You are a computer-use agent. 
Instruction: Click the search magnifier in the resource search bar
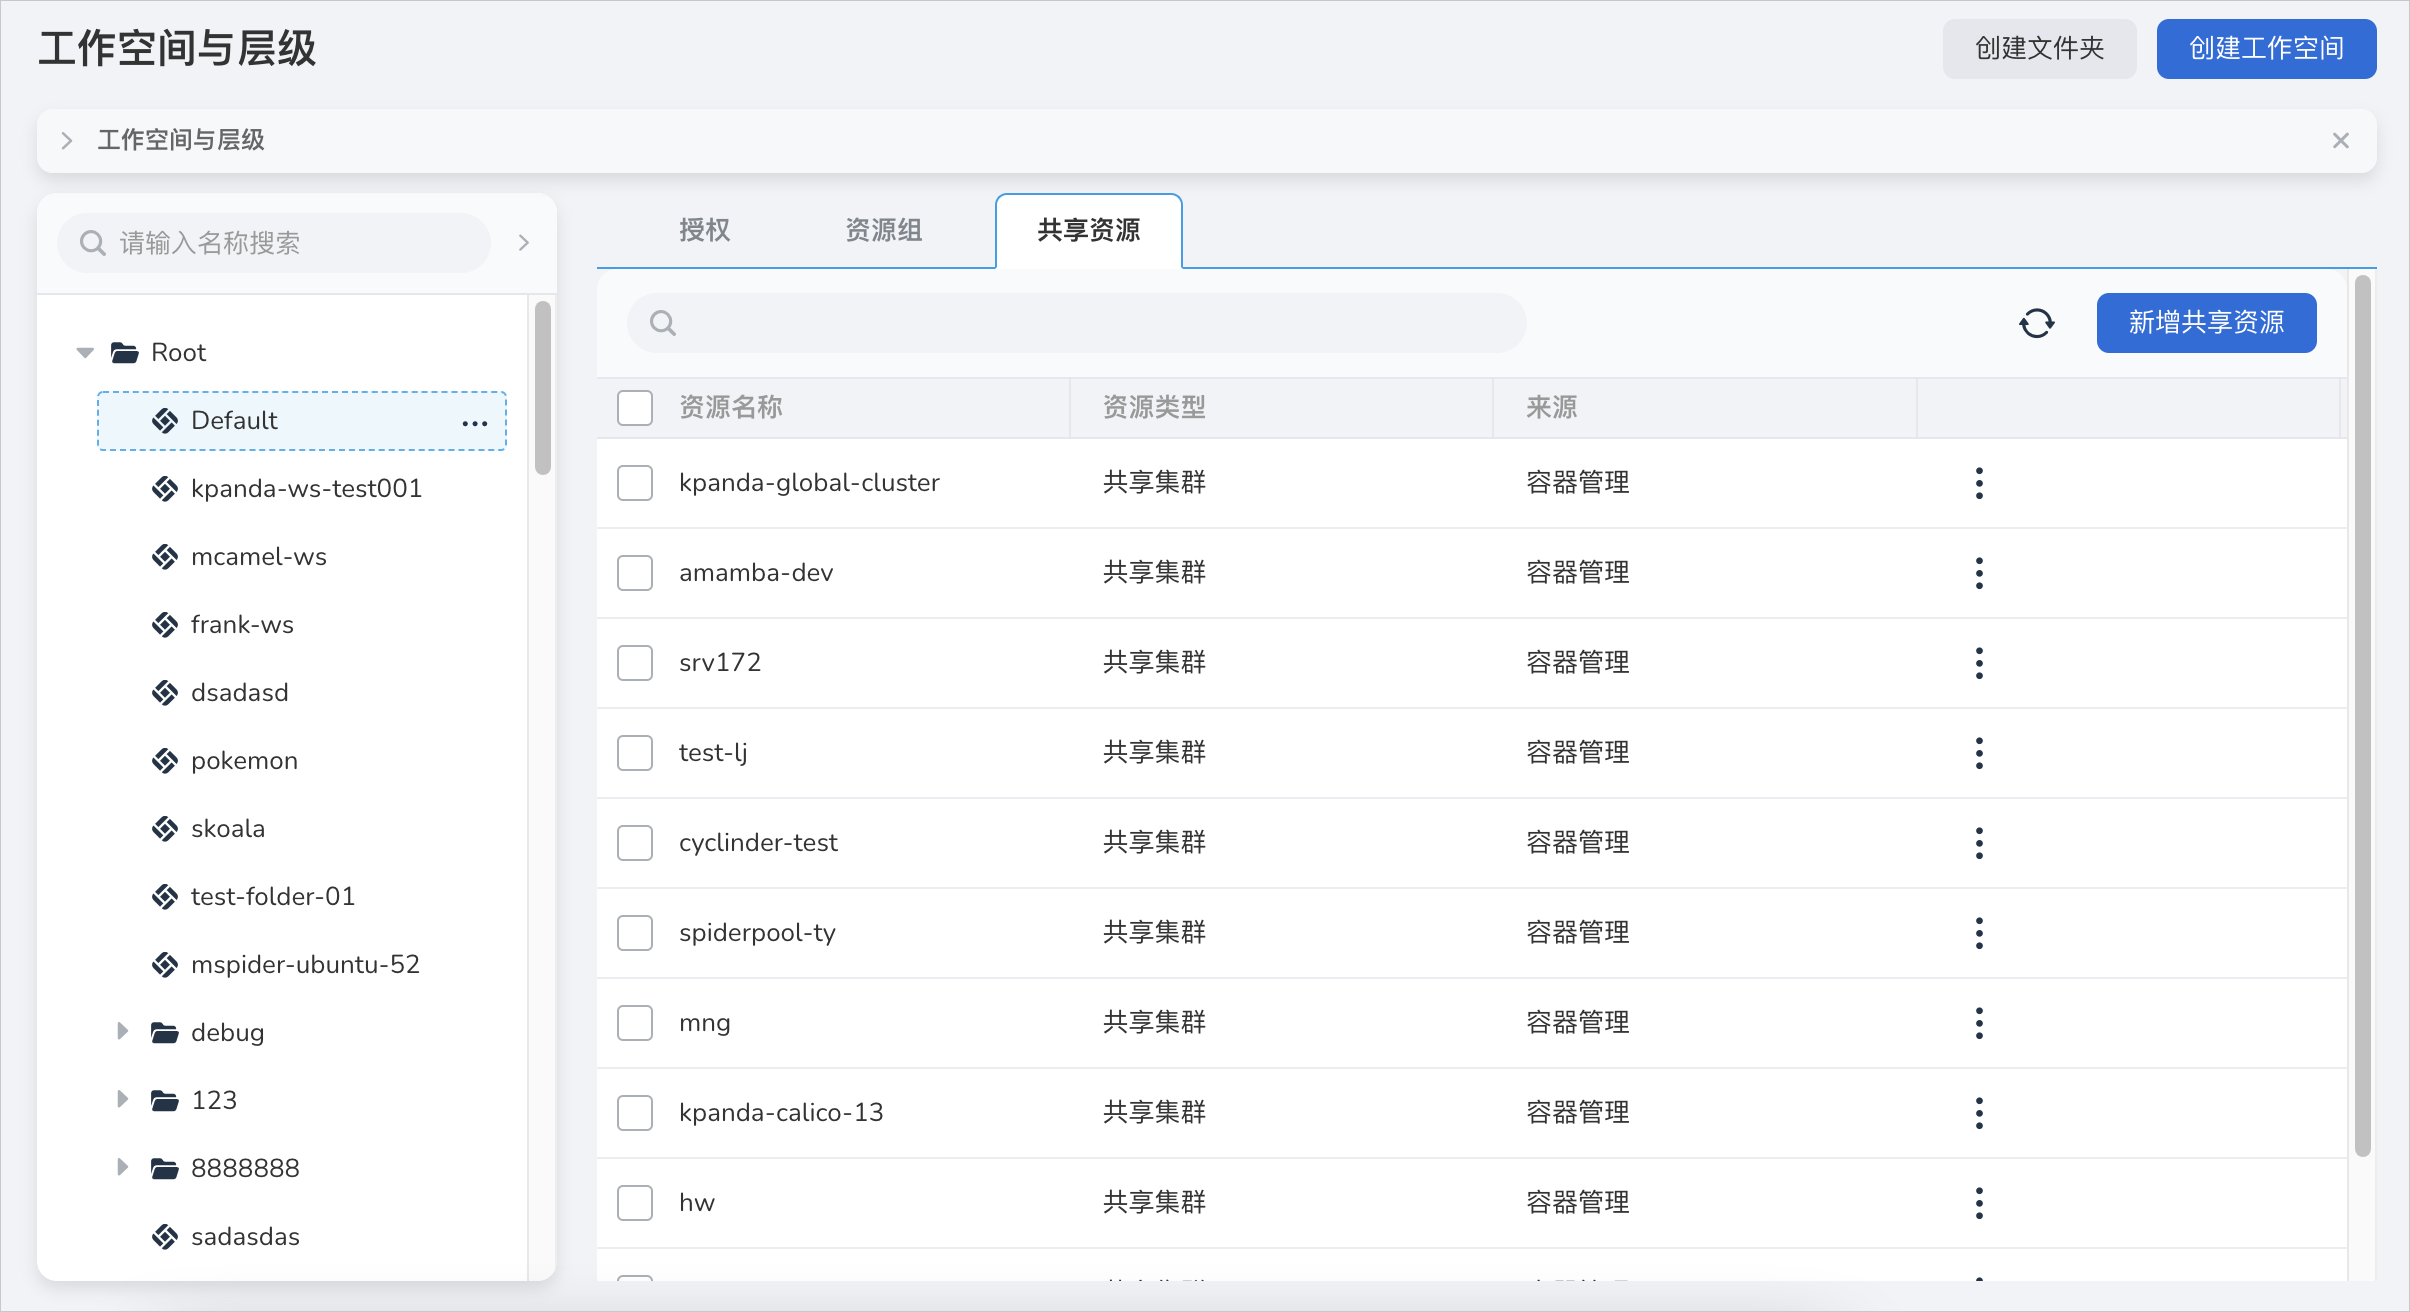[x=663, y=323]
